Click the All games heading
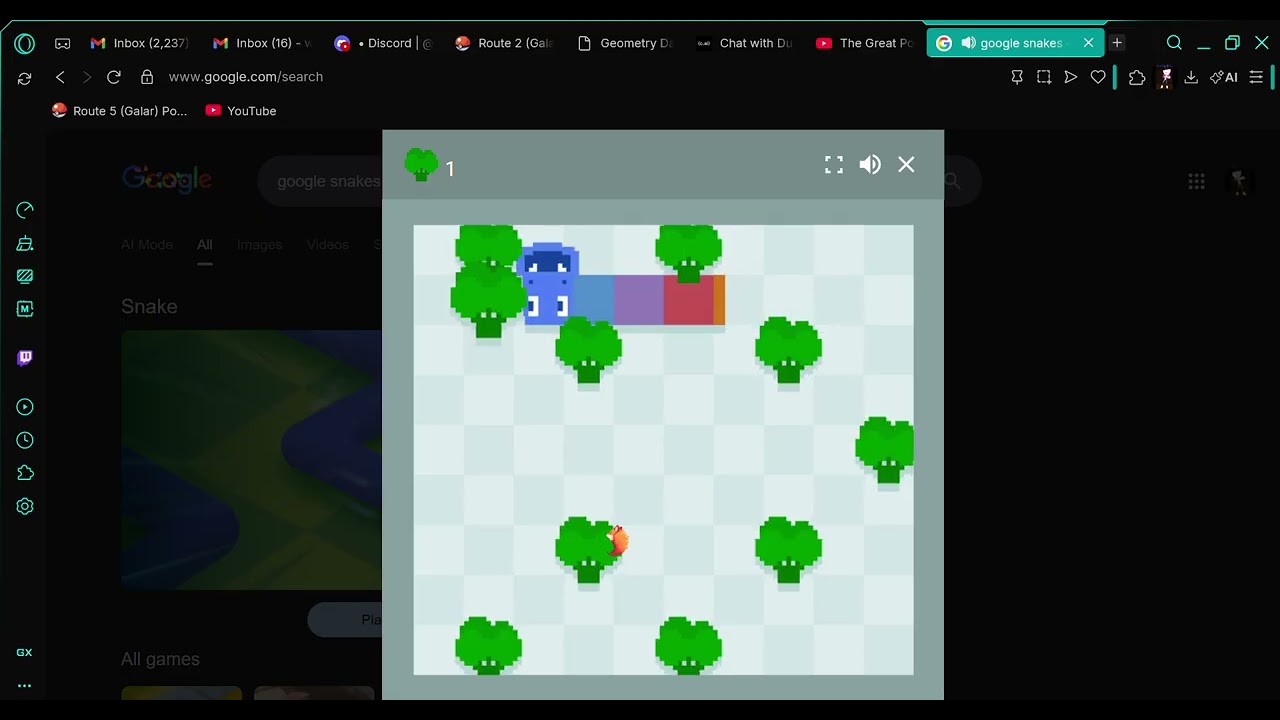1280x720 pixels. coord(160,659)
